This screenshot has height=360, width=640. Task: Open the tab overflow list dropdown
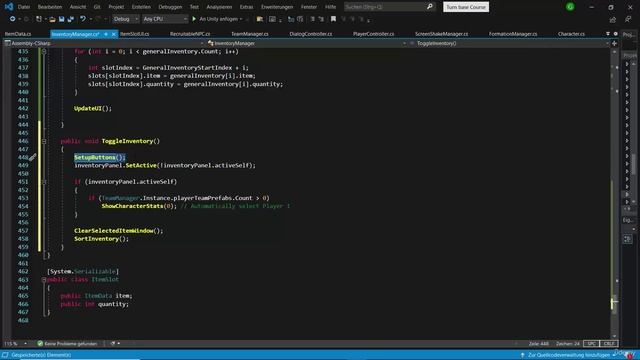(x=608, y=34)
